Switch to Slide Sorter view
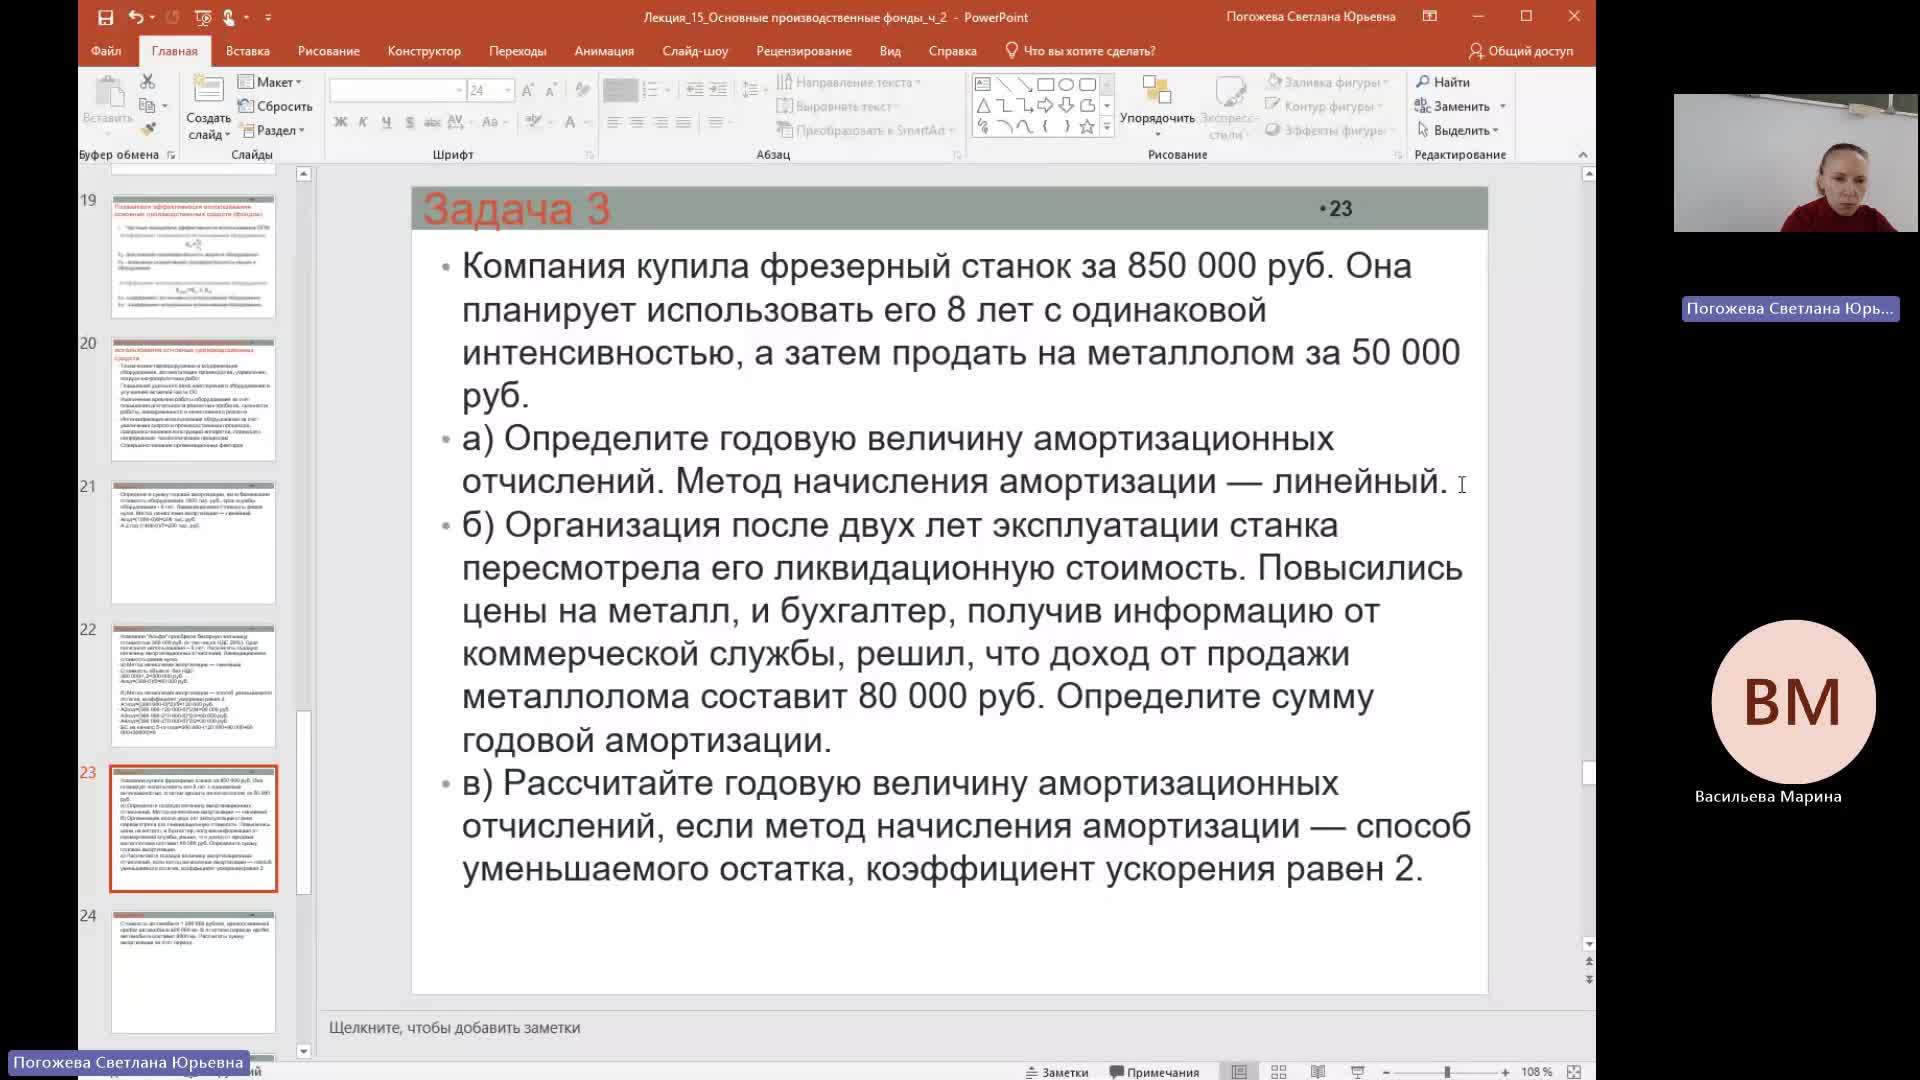Image resolution: width=1920 pixels, height=1080 pixels. point(1278,1072)
